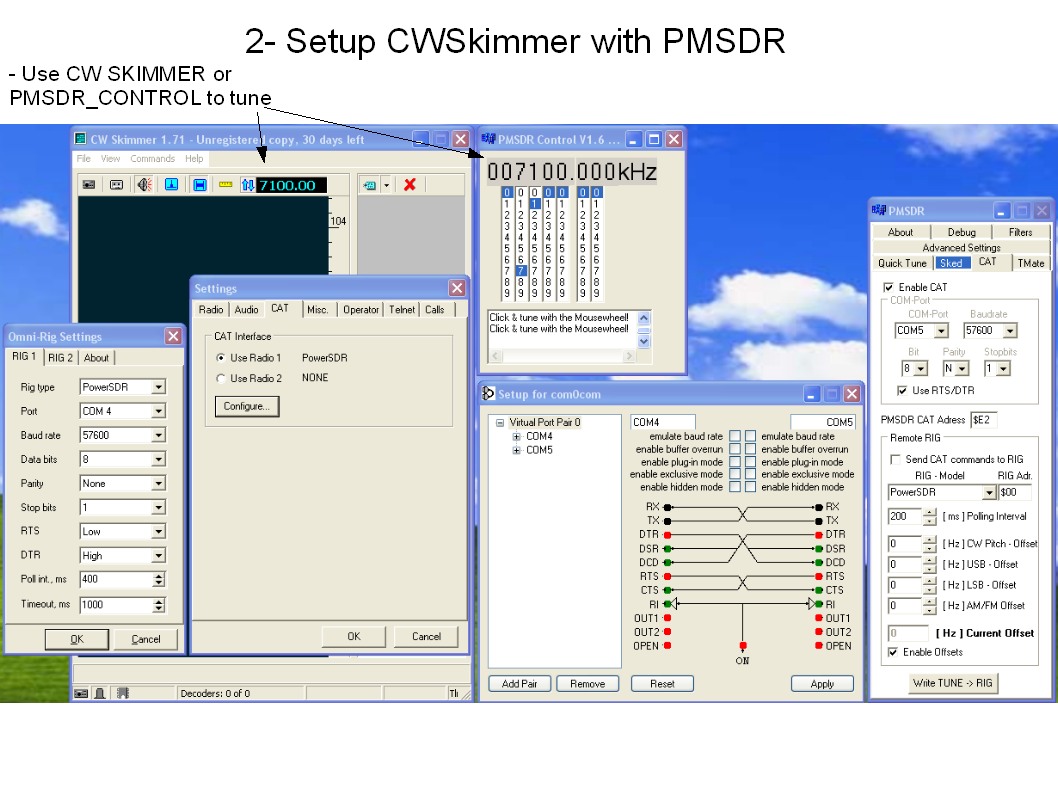Open the Baud rate dropdown in Omni-Rig

click(158, 435)
